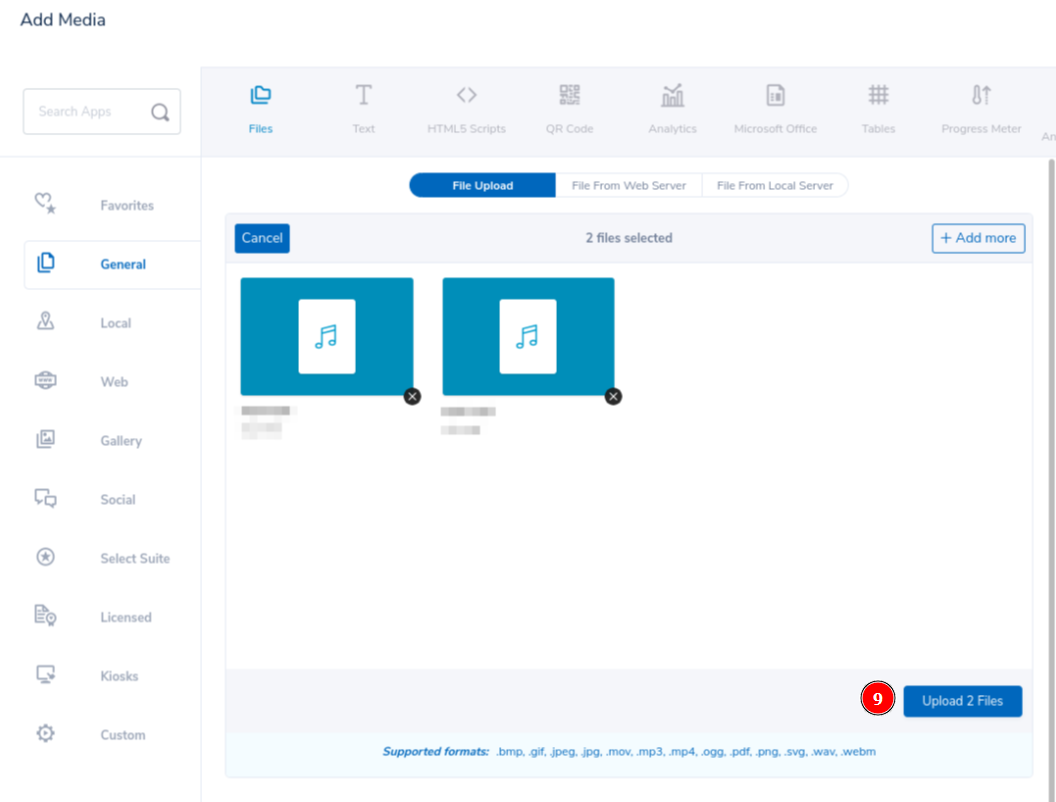Click the Upload 2 Files button
Viewport: 1056px width, 802px height.
(x=962, y=701)
